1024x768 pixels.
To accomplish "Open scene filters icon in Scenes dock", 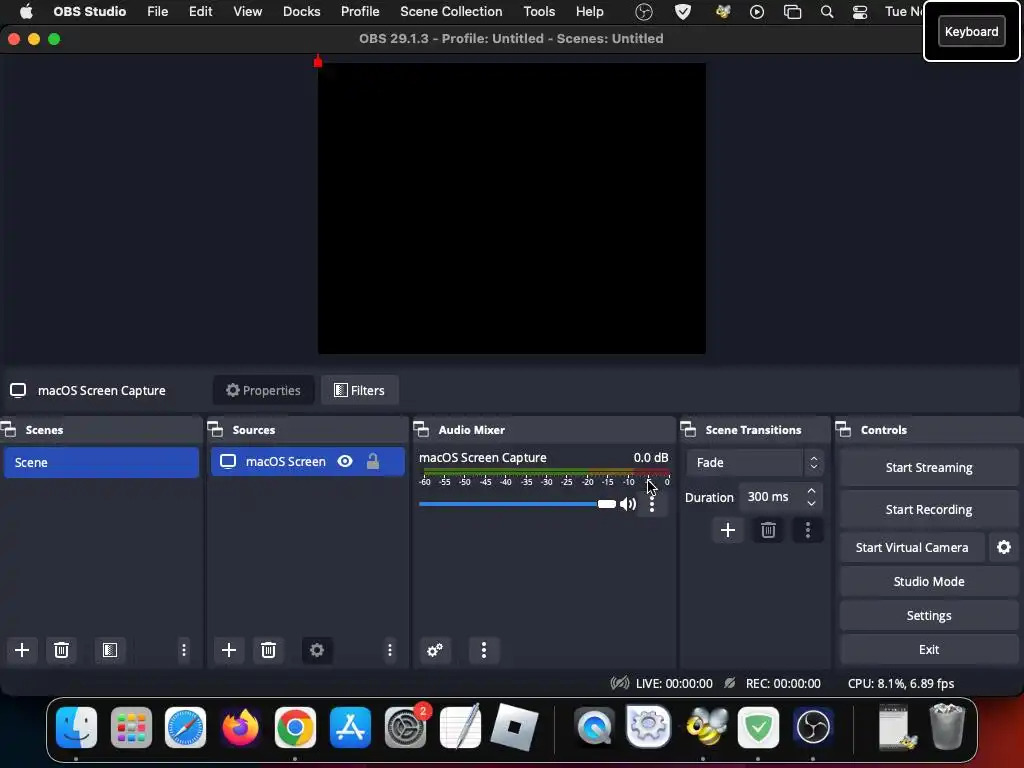I will pyautogui.click(x=110, y=650).
